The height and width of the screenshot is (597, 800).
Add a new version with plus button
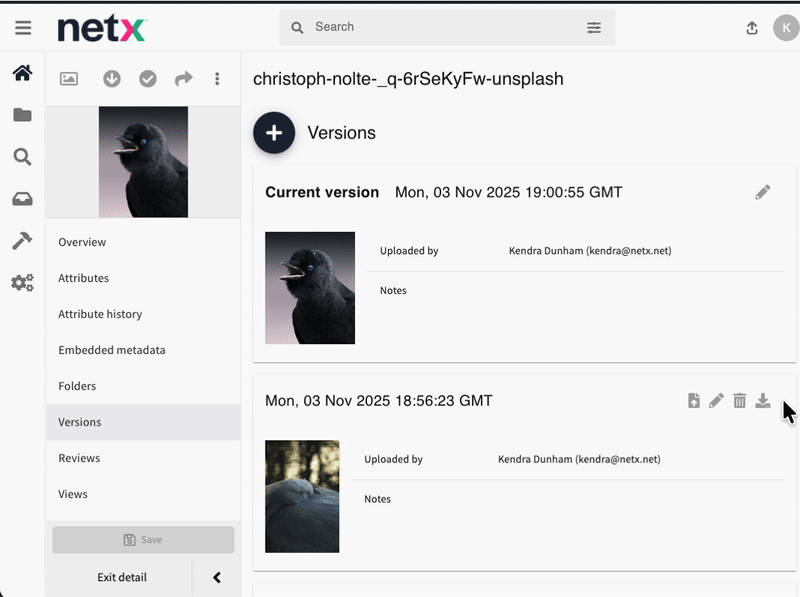point(274,133)
